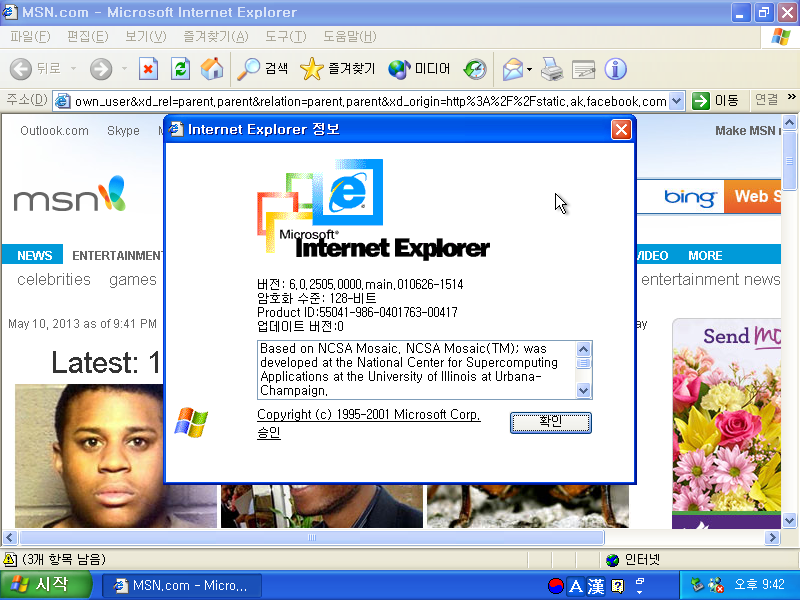Screen dimensions: 800x600
Task: Click the Edit page toolbar icon
Action: [583, 68]
